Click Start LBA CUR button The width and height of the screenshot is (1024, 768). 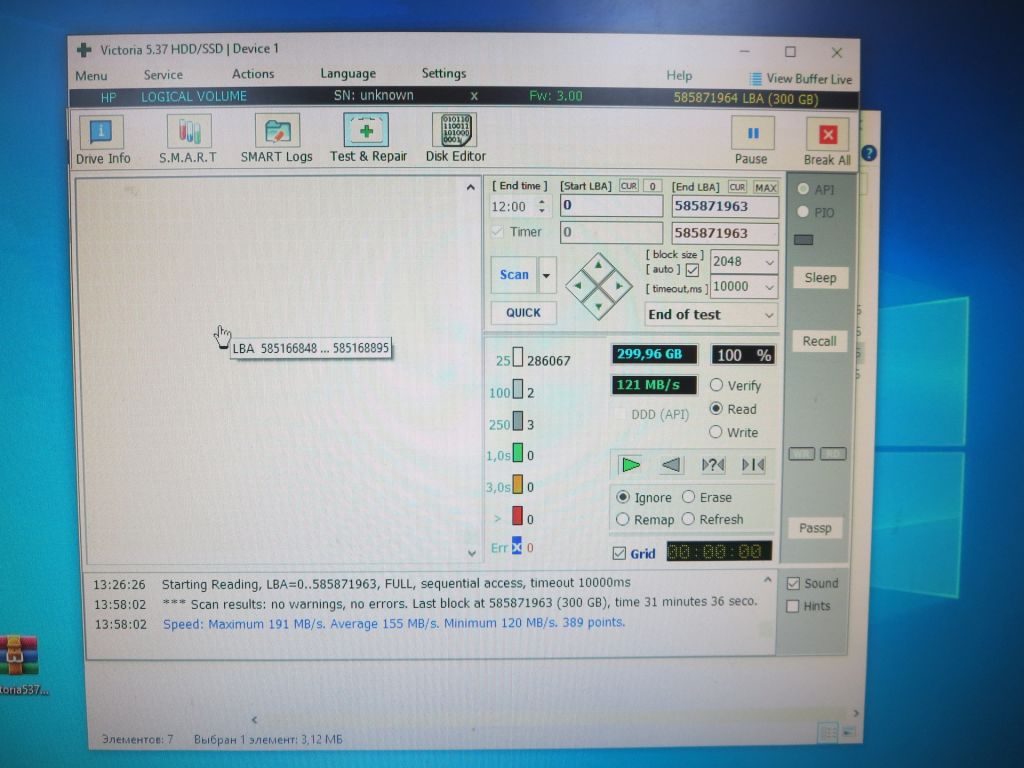pos(629,186)
